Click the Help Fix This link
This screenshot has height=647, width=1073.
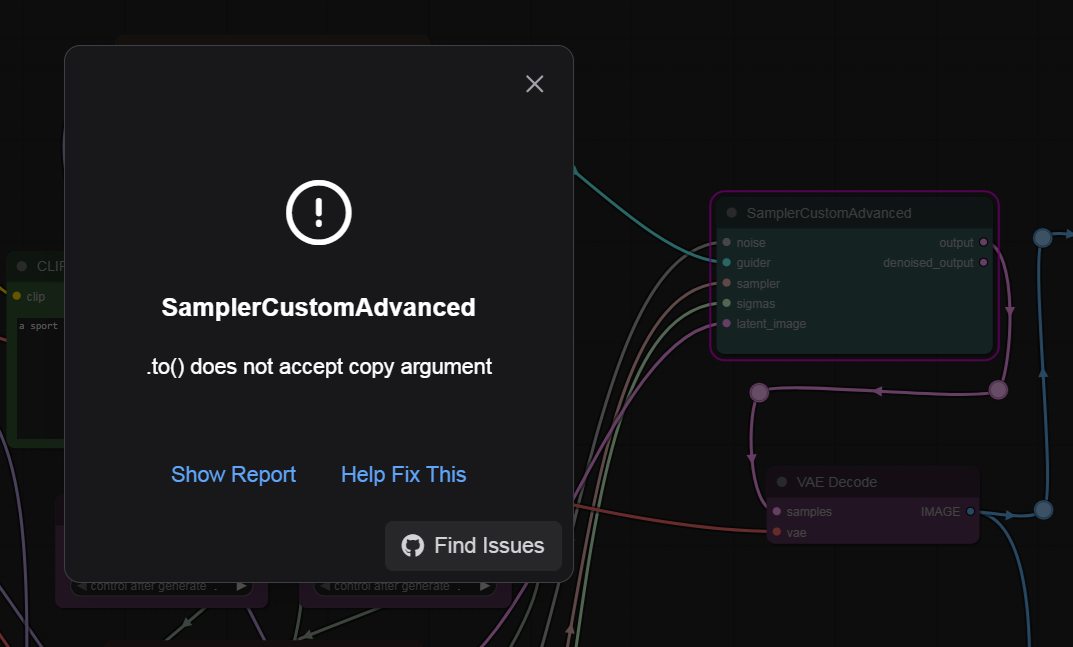[403, 474]
